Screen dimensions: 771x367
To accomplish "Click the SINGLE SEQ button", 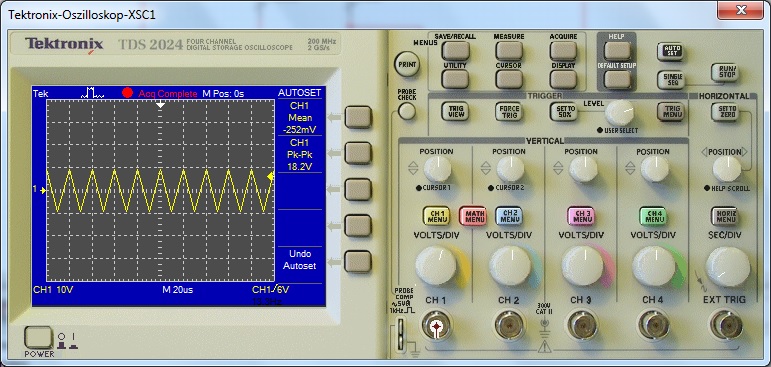I will (x=671, y=79).
